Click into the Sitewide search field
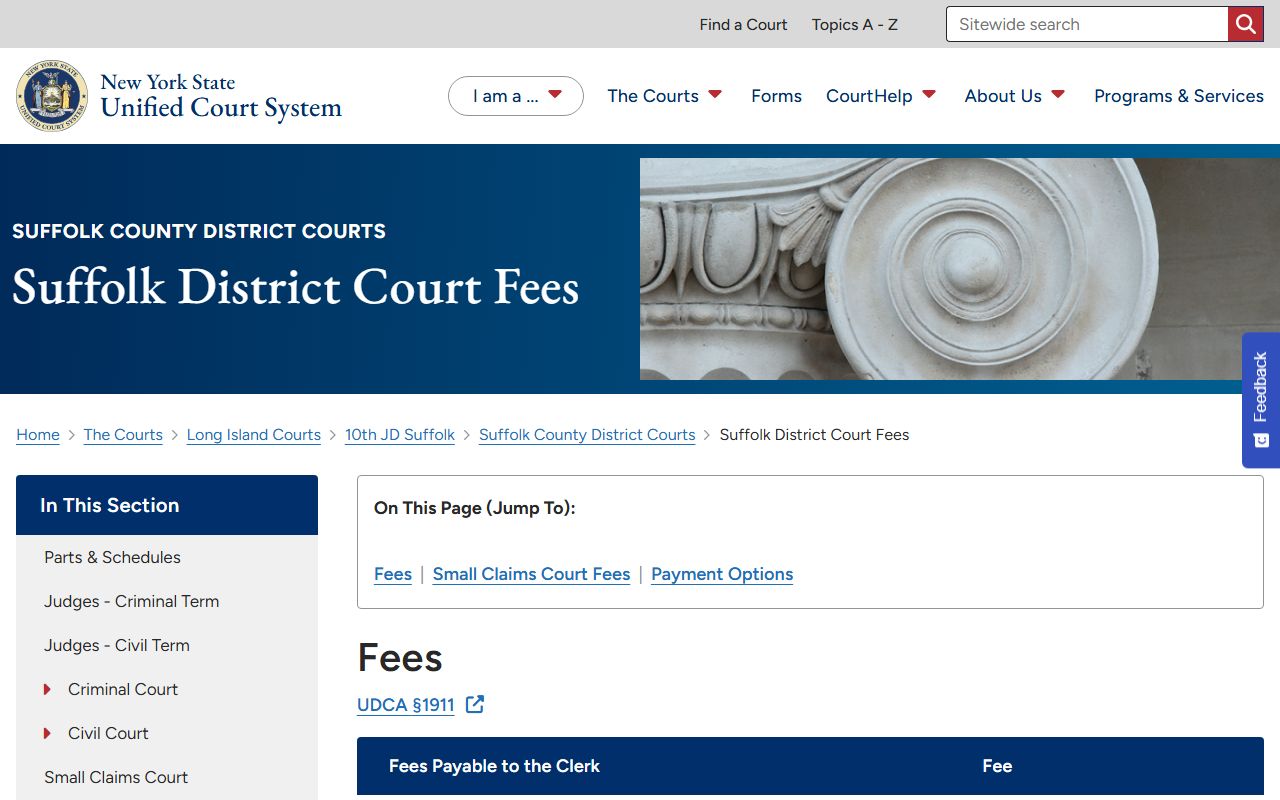Image resolution: width=1280 pixels, height=800 pixels. point(1087,24)
